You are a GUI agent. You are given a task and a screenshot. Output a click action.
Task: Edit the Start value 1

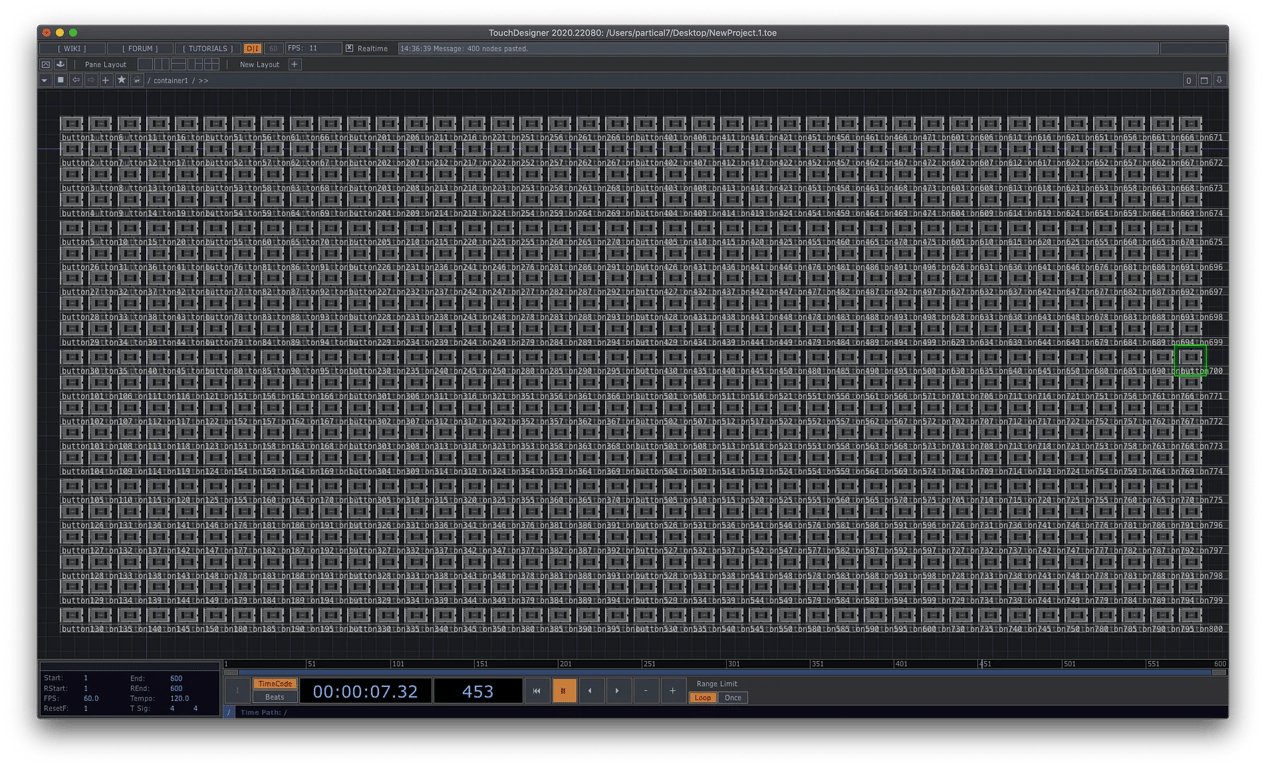[86, 678]
